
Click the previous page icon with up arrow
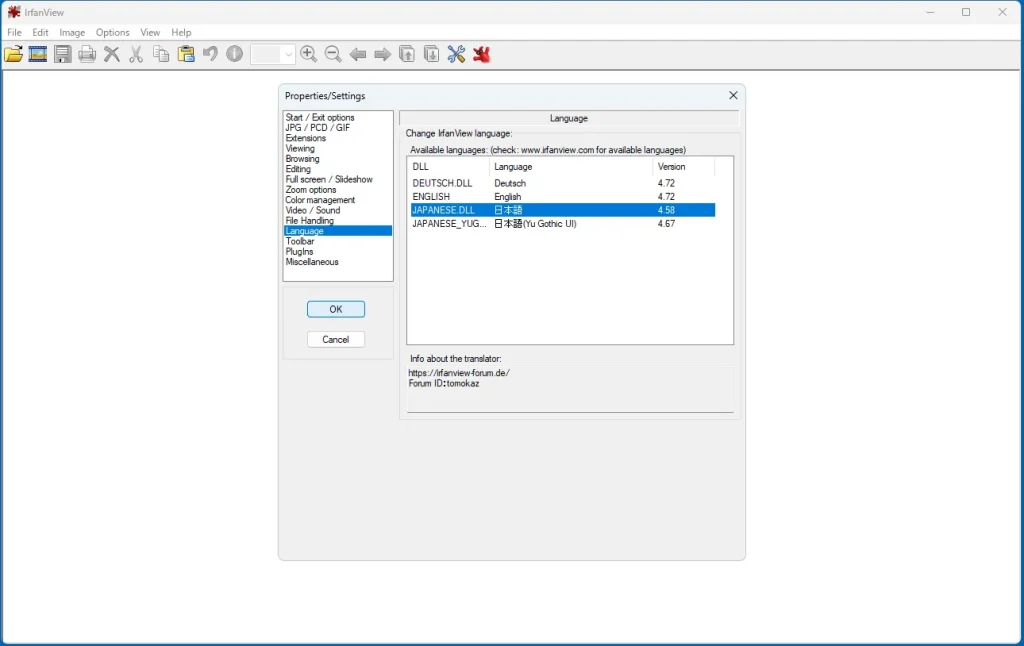407,54
